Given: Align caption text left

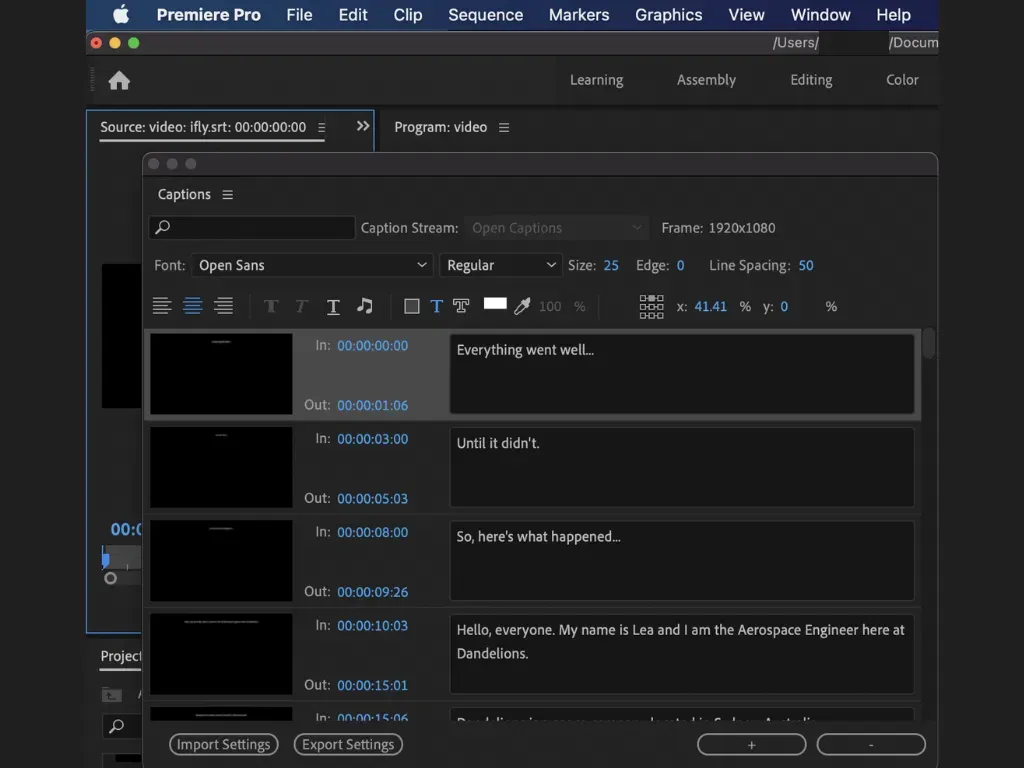Looking at the screenshot, I should (162, 306).
